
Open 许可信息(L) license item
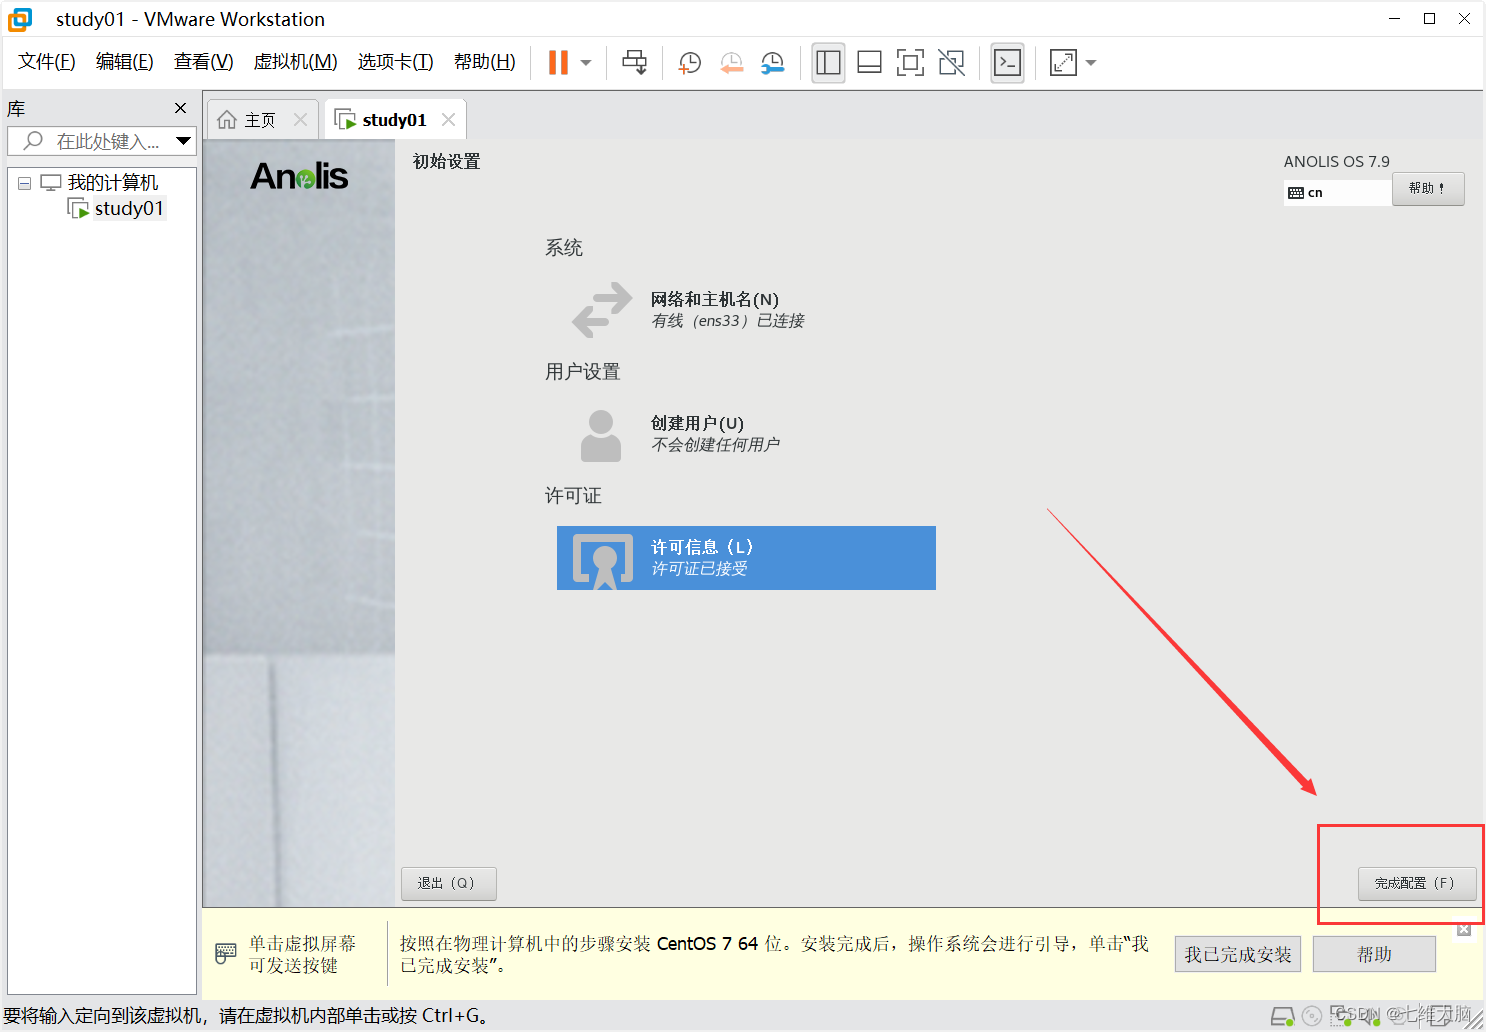(x=746, y=558)
